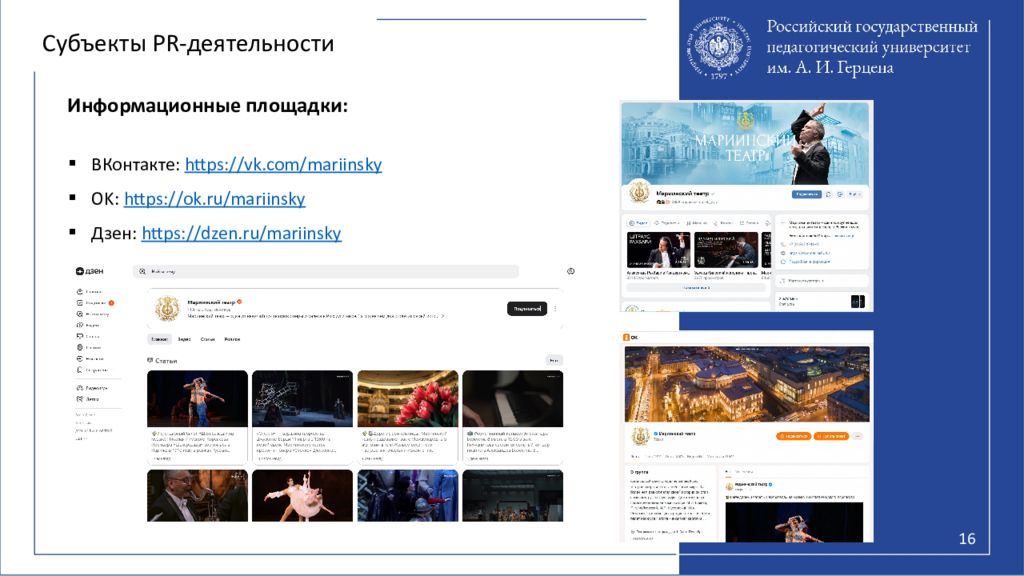Select the second tab on the Dzen channel
The width and height of the screenshot is (1024, 576).
184,339
